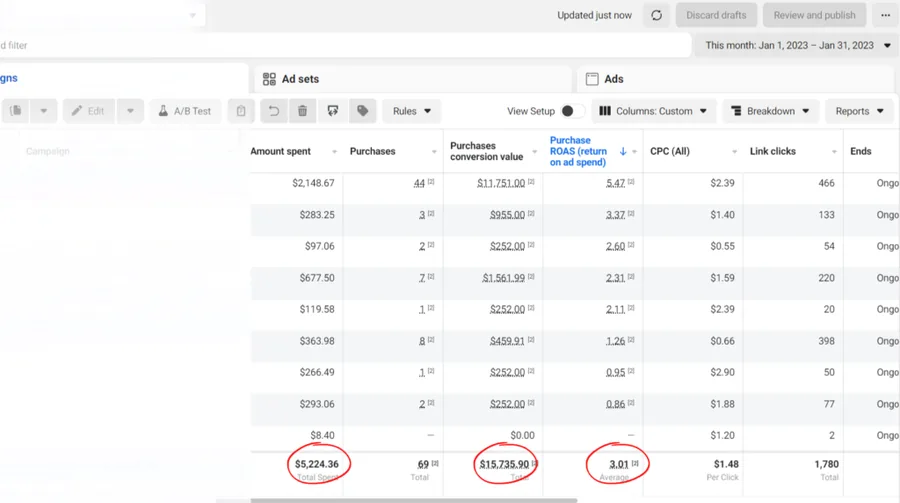Open Amount spent column dropdown arrow
This screenshot has height=503, width=900.
pos(334,152)
